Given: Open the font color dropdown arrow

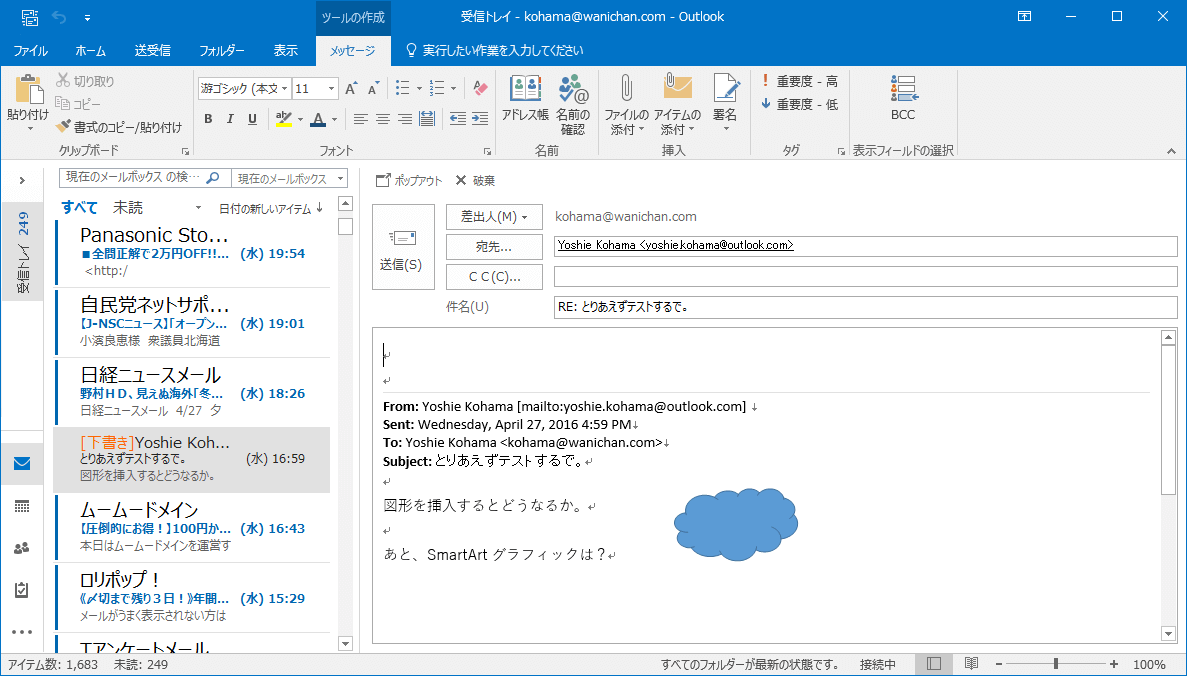Looking at the screenshot, I should (x=334, y=119).
